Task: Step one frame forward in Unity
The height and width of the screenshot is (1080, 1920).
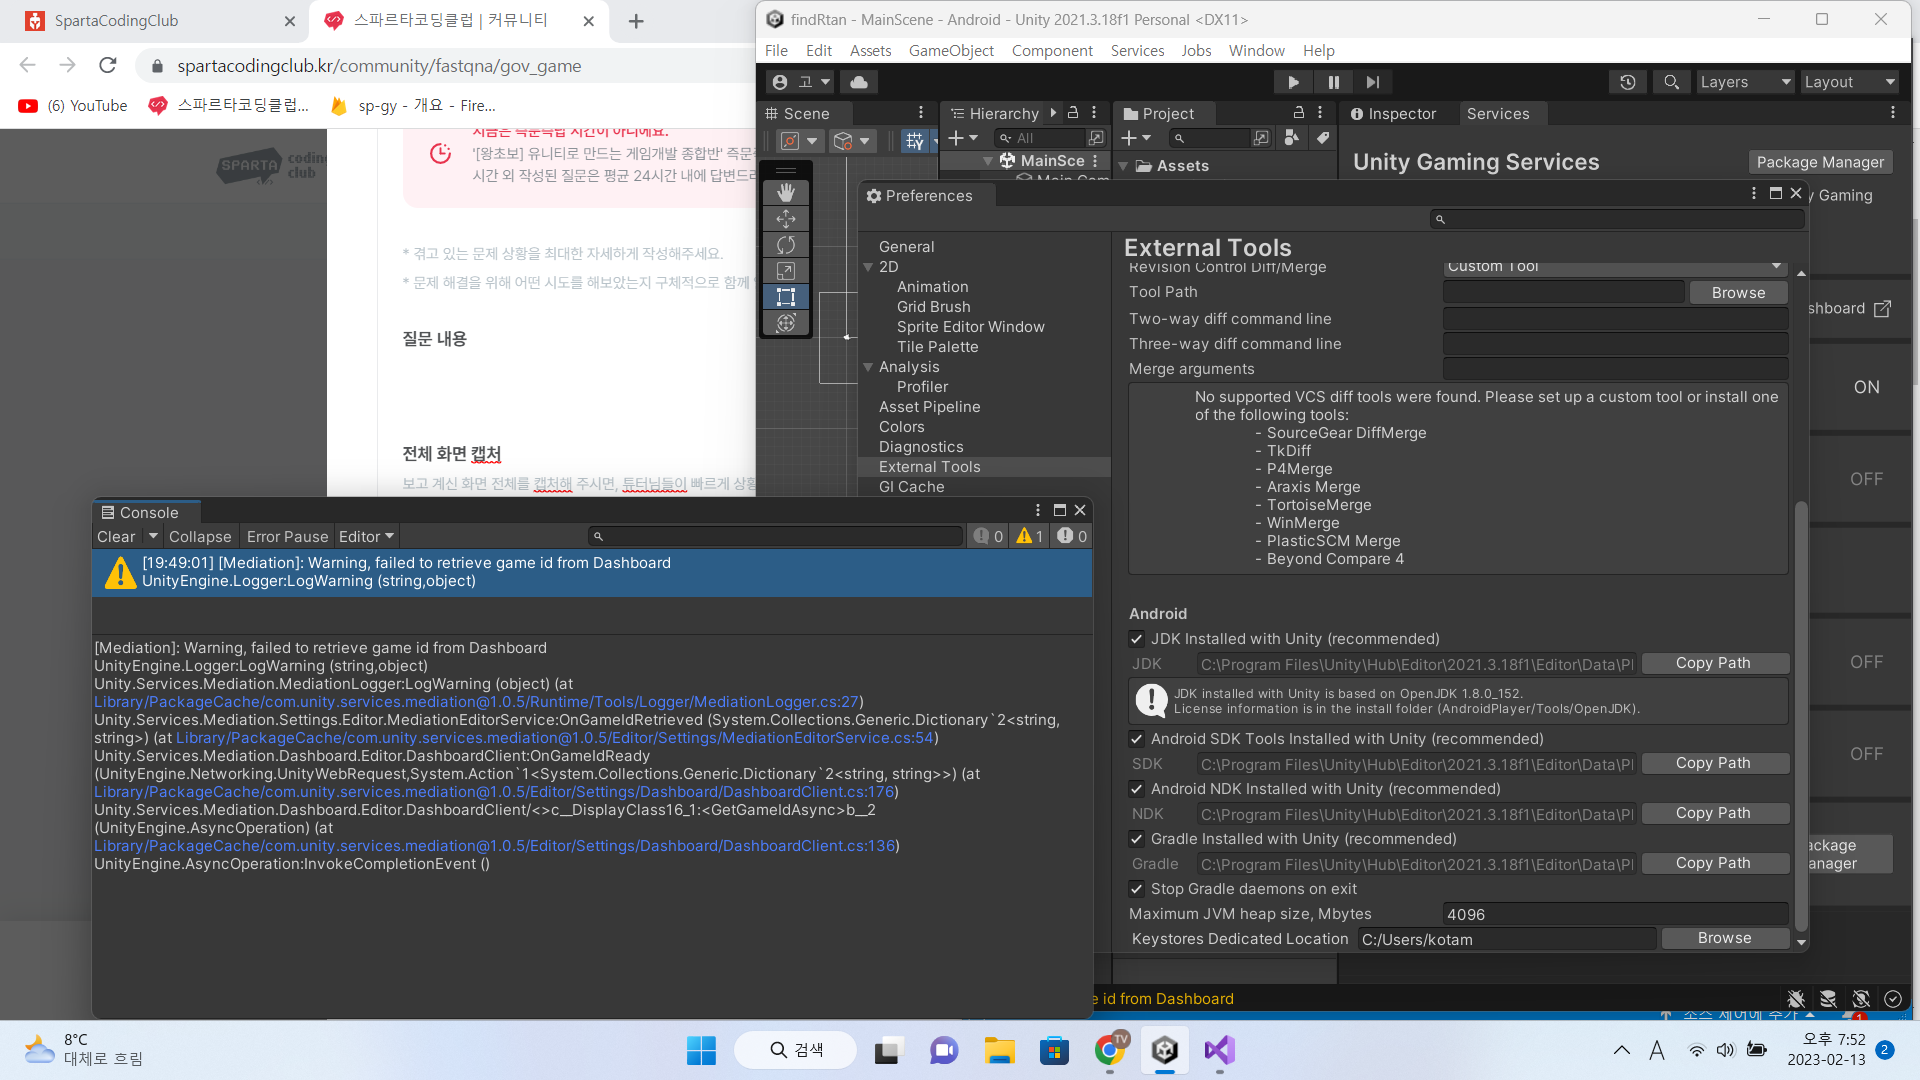Action: click(1373, 82)
